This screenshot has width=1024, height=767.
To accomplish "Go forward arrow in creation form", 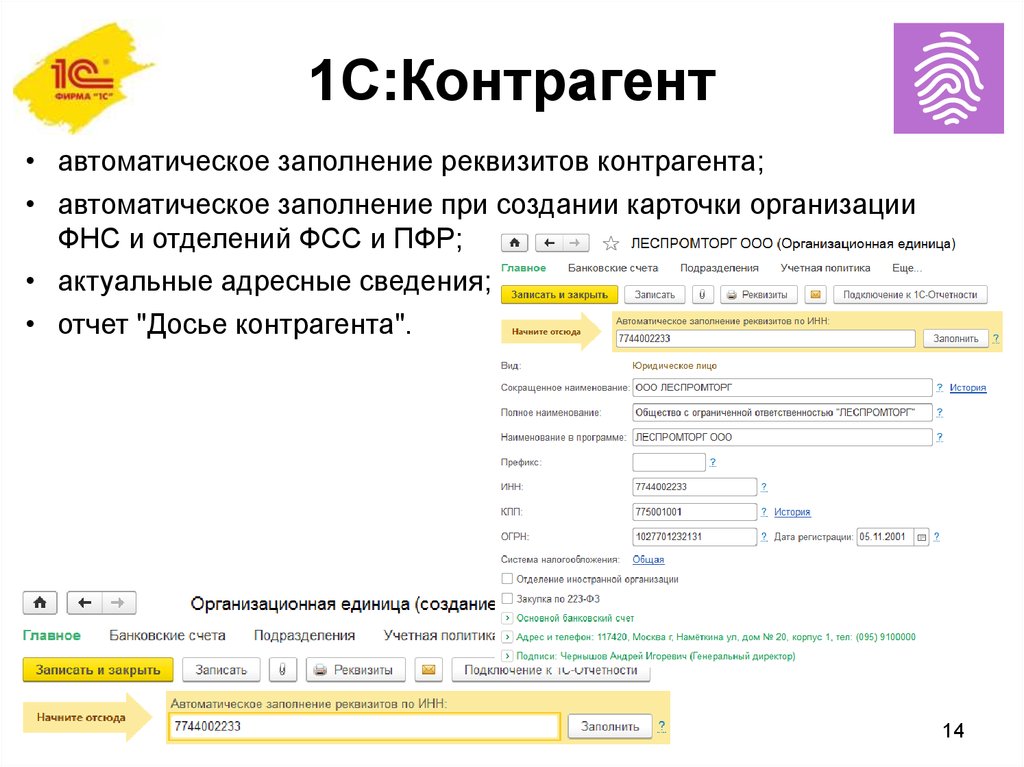I will pyautogui.click(x=118, y=602).
